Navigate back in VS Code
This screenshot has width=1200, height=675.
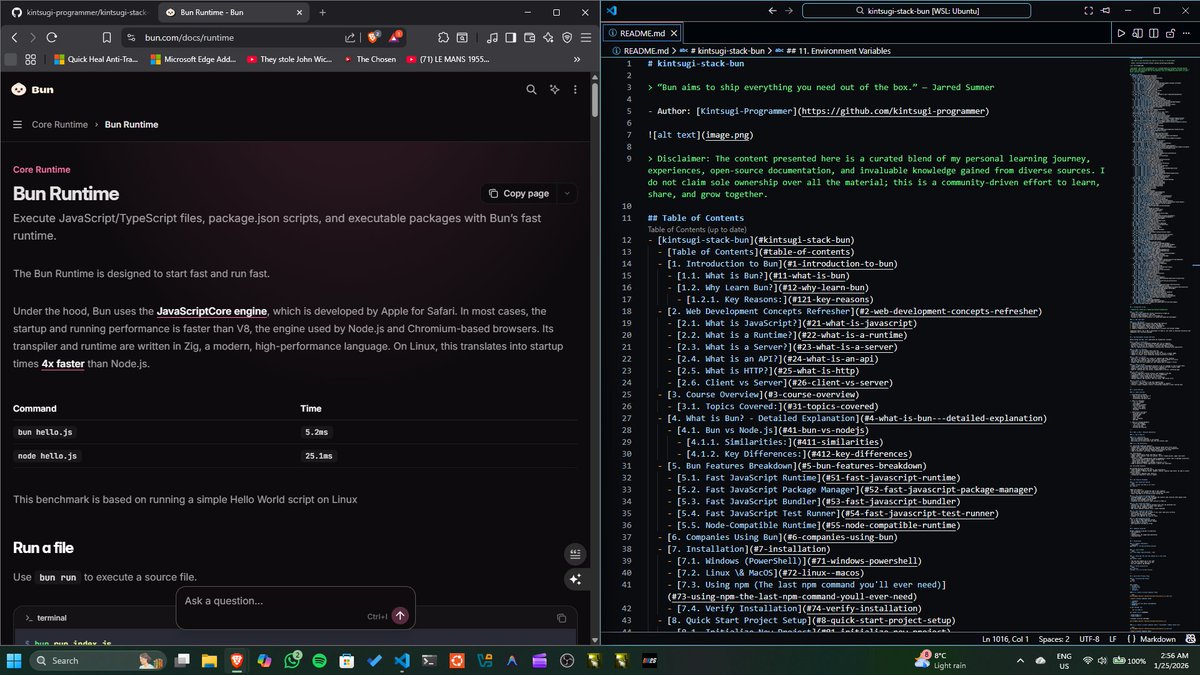pyautogui.click(x=771, y=10)
